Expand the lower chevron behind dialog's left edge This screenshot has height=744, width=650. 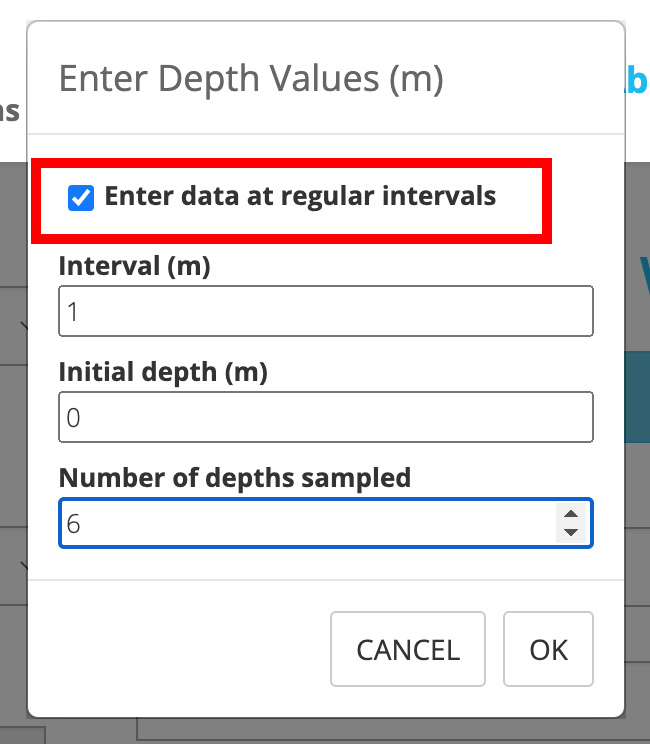pyautogui.click(x=22, y=566)
